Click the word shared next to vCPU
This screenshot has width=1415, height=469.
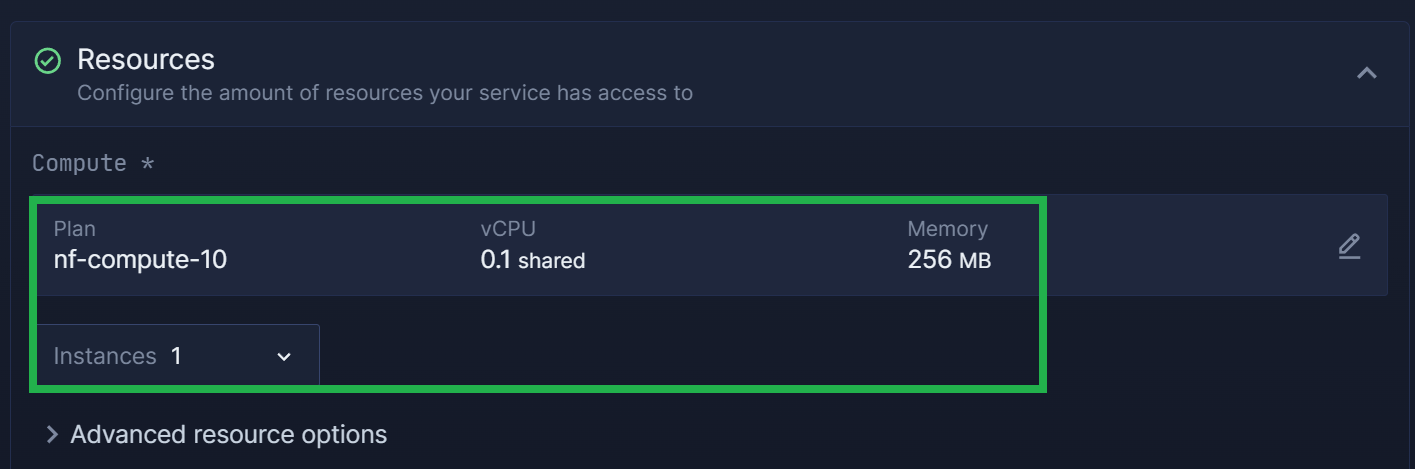coord(552,261)
